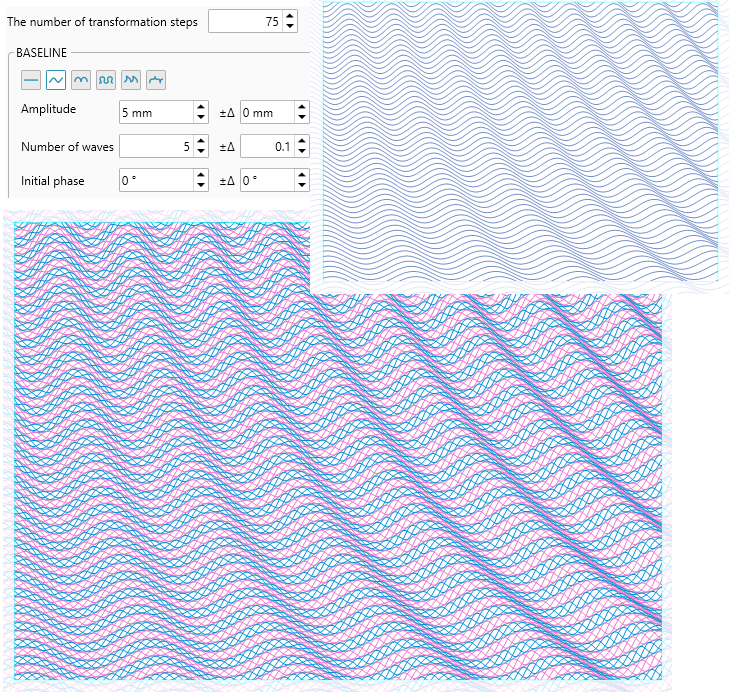Select the straight line baseline icon

click(31, 80)
